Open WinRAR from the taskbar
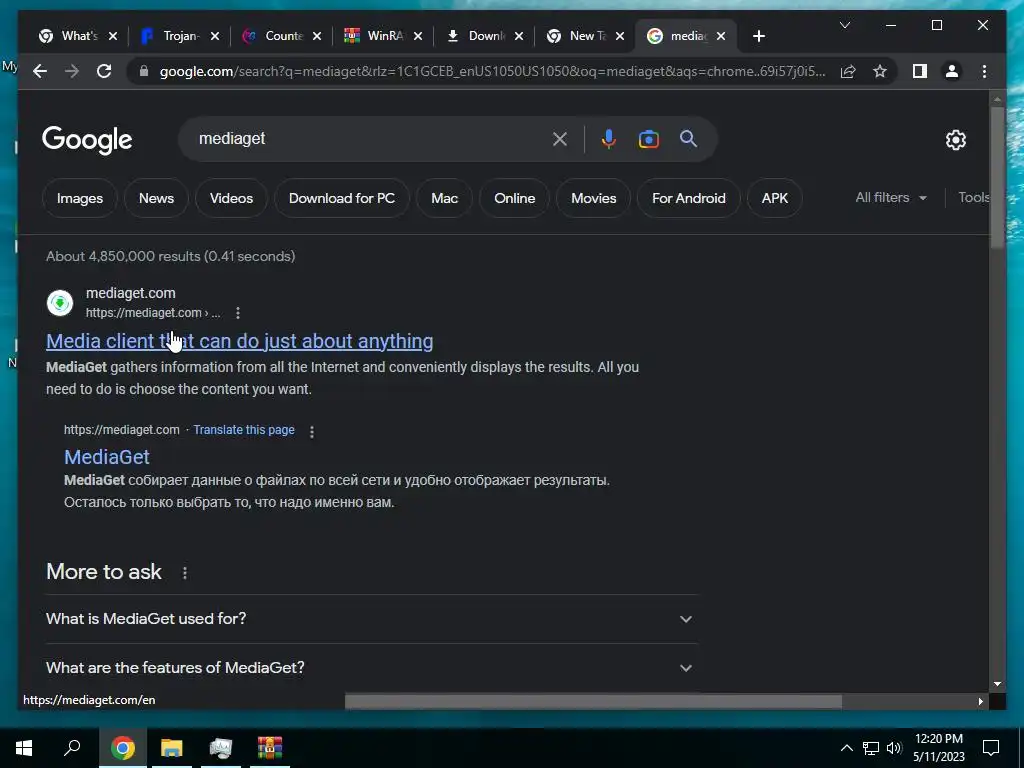Image resolution: width=1024 pixels, height=768 pixels. pyautogui.click(x=269, y=748)
